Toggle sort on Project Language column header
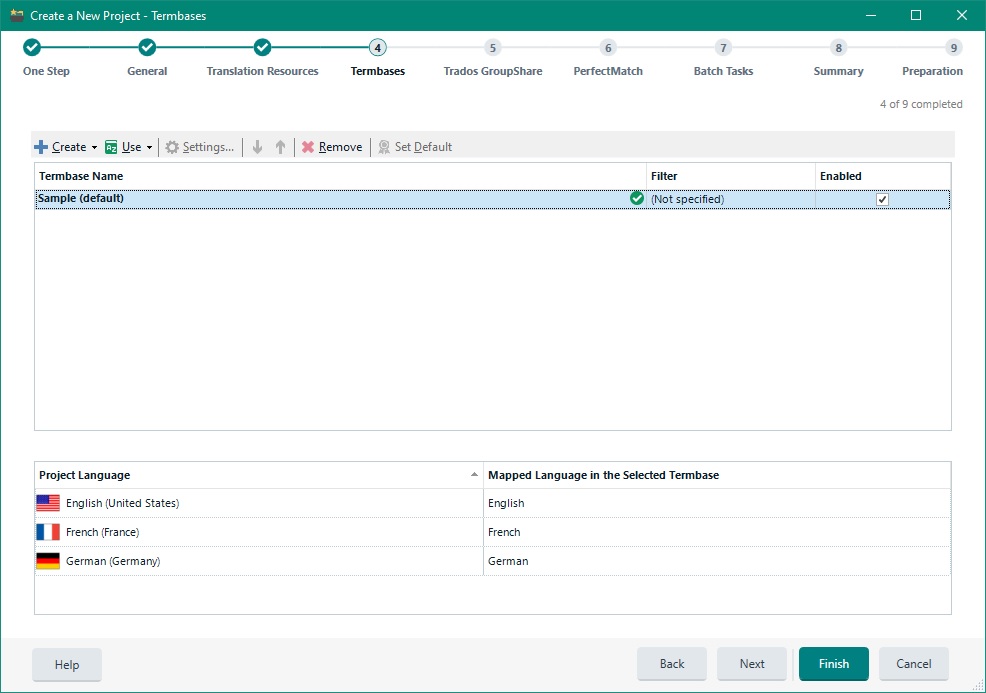The image size is (986, 693). click(x=258, y=475)
